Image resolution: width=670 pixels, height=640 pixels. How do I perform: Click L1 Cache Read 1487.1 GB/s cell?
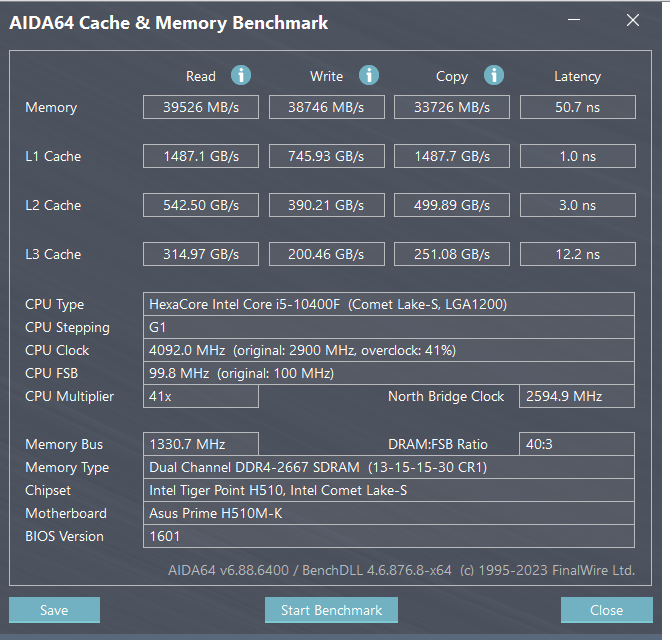(201, 156)
